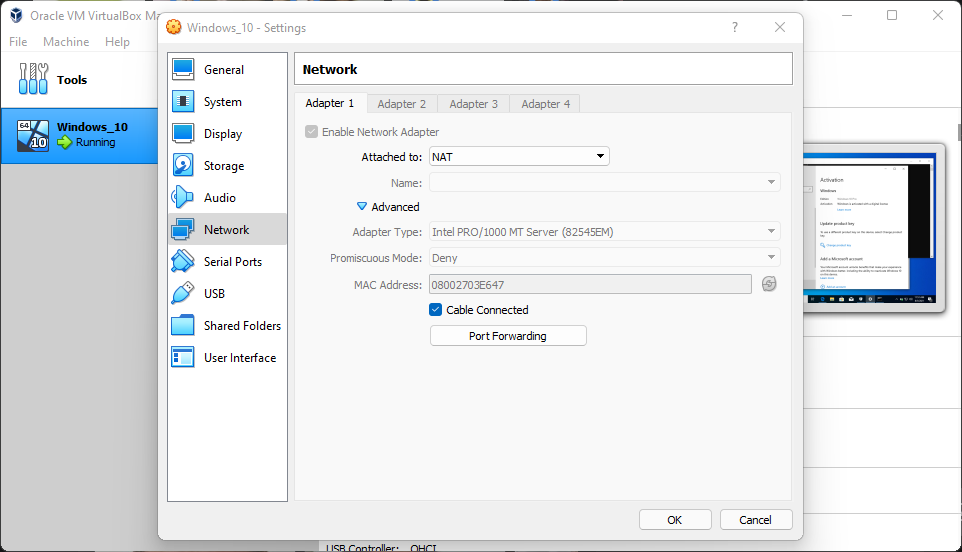This screenshot has height=552, width=962.
Task: Open the Display monitor icon
Action: [x=183, y=133]
